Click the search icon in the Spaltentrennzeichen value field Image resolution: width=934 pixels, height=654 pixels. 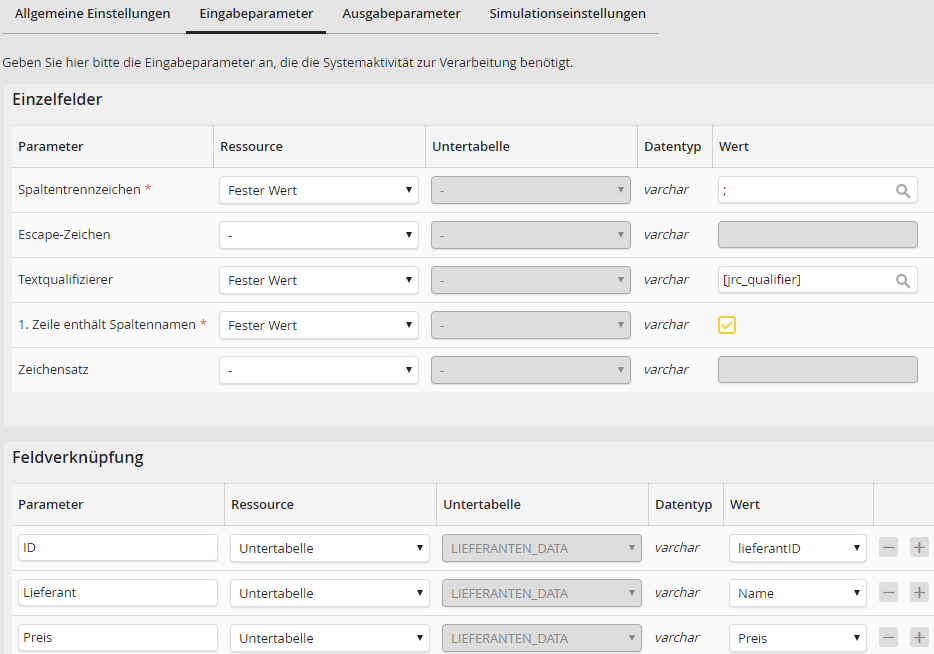pos(902,190)
